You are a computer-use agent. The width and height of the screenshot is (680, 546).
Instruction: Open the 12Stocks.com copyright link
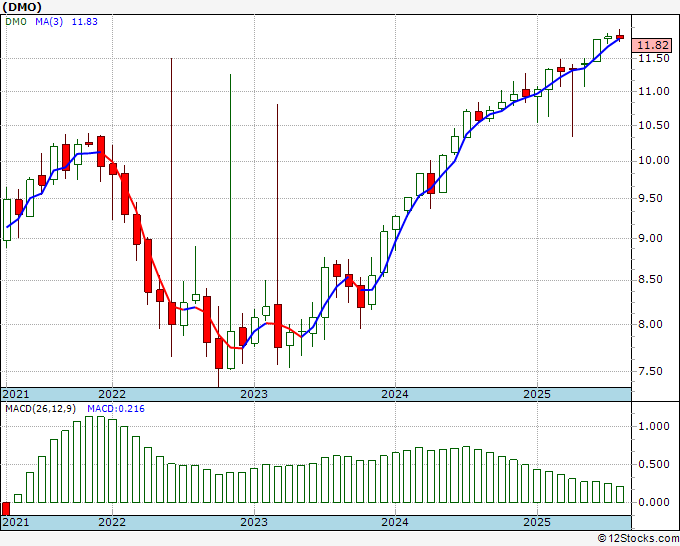tap(638, 539)
